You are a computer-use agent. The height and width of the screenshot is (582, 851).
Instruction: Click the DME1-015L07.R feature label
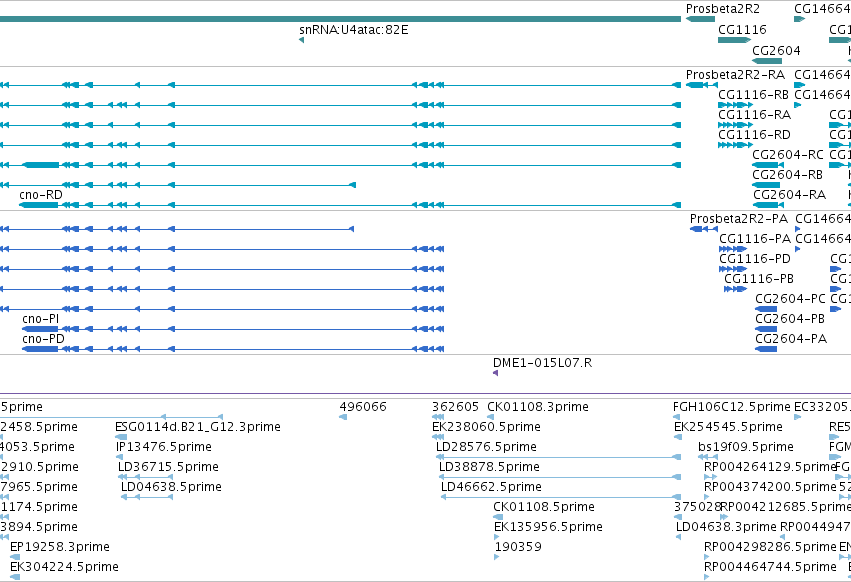pyautogui.click(x=542, y=363)
